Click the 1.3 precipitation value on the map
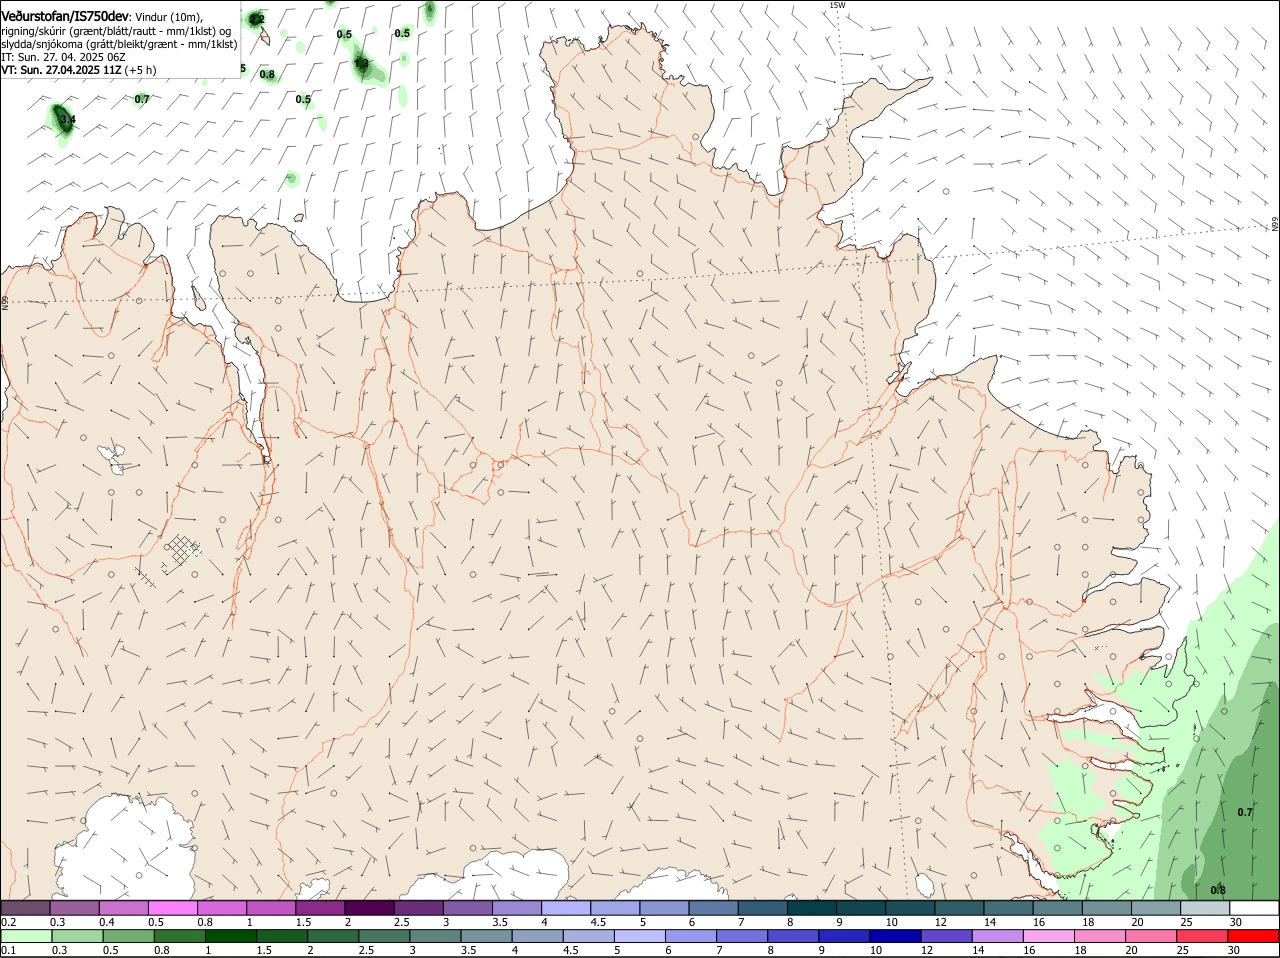 361,64
